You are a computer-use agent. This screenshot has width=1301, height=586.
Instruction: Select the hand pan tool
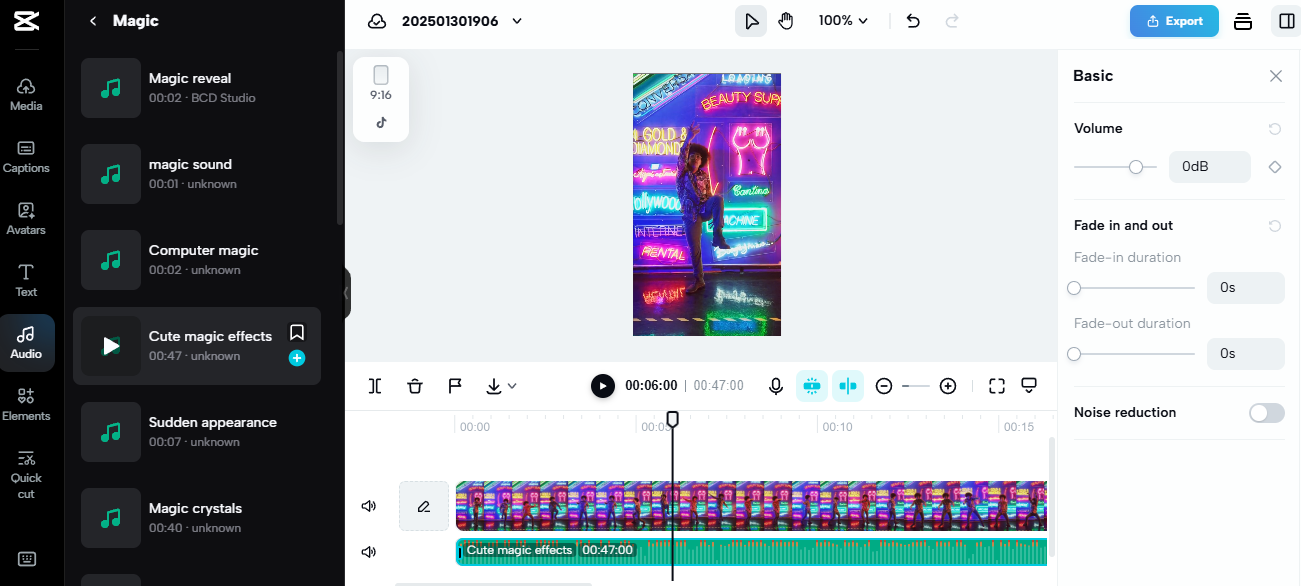click(786, 21)
